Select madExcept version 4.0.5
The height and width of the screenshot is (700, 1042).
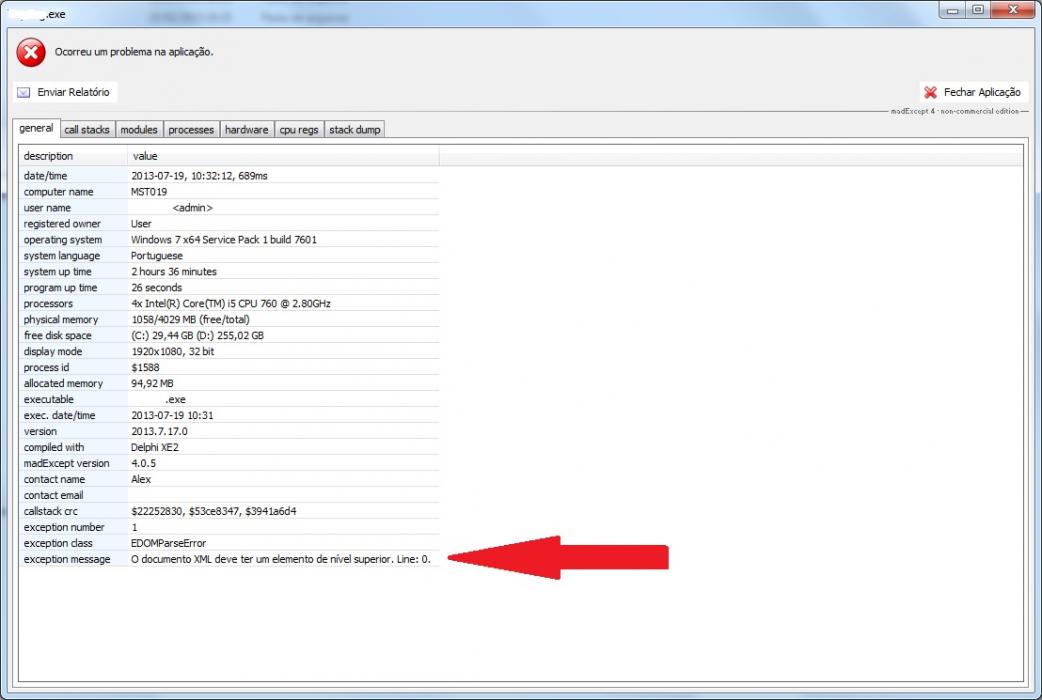tap(144, 463)
